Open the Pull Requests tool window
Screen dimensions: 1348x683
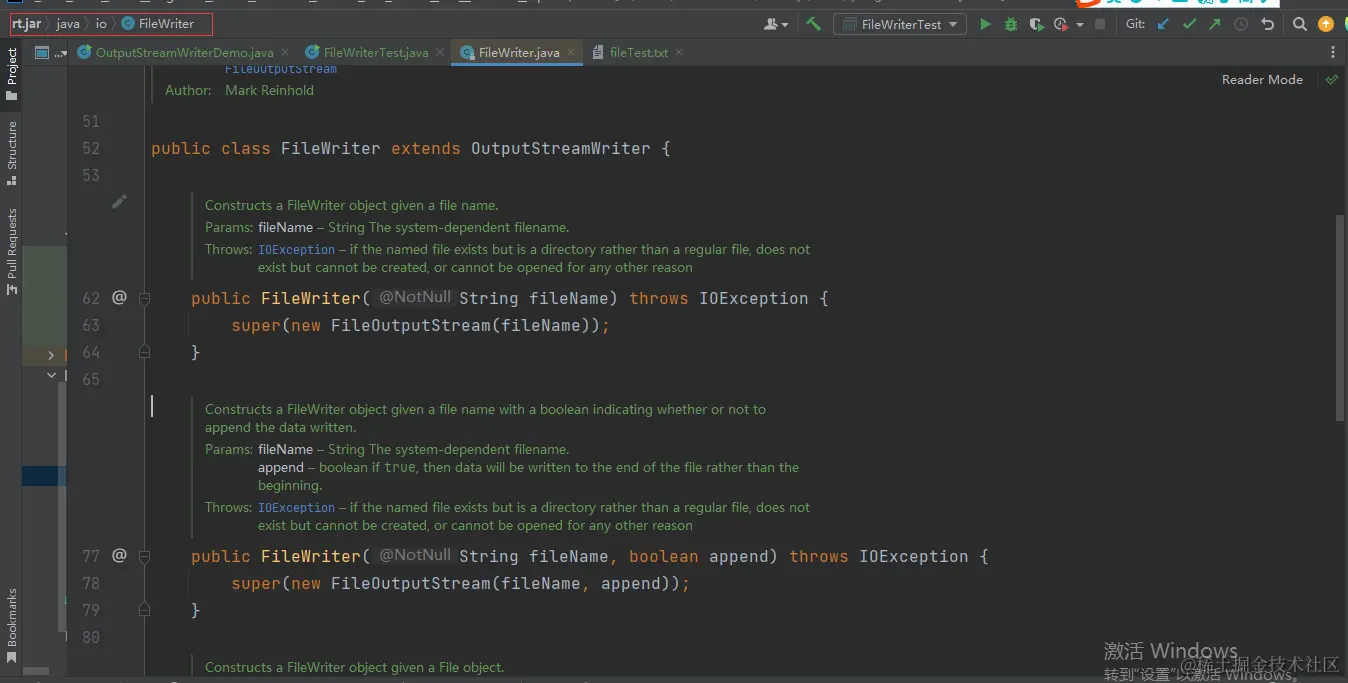pos(12,250)
